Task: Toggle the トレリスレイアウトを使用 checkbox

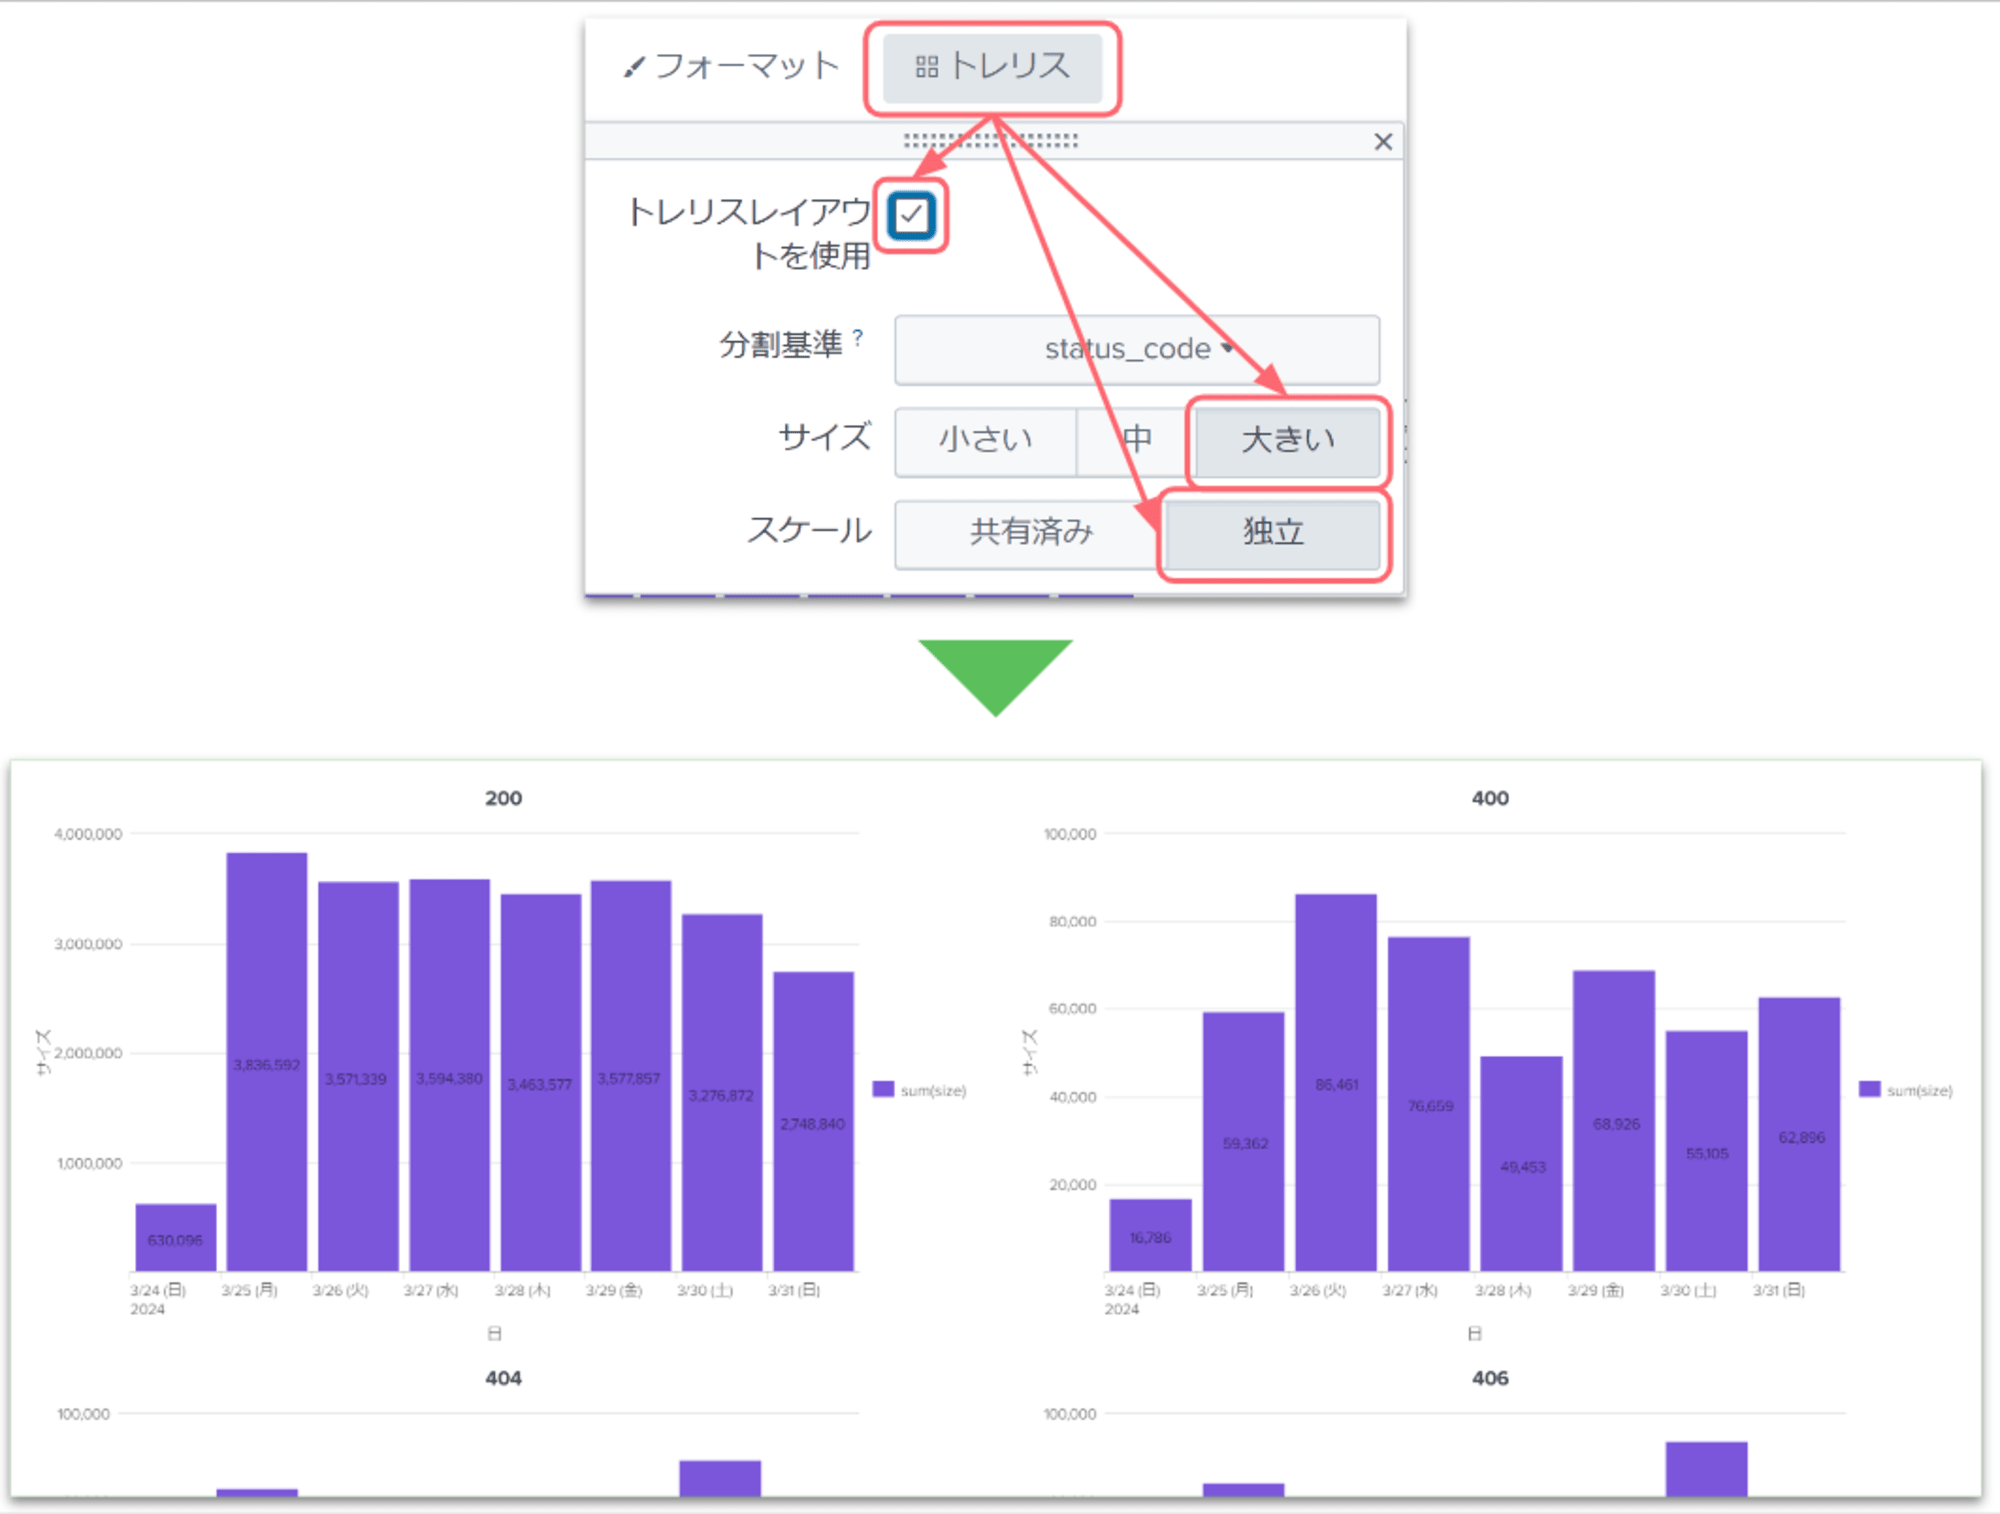Action: pyautogui.click(x=911, y=215)
